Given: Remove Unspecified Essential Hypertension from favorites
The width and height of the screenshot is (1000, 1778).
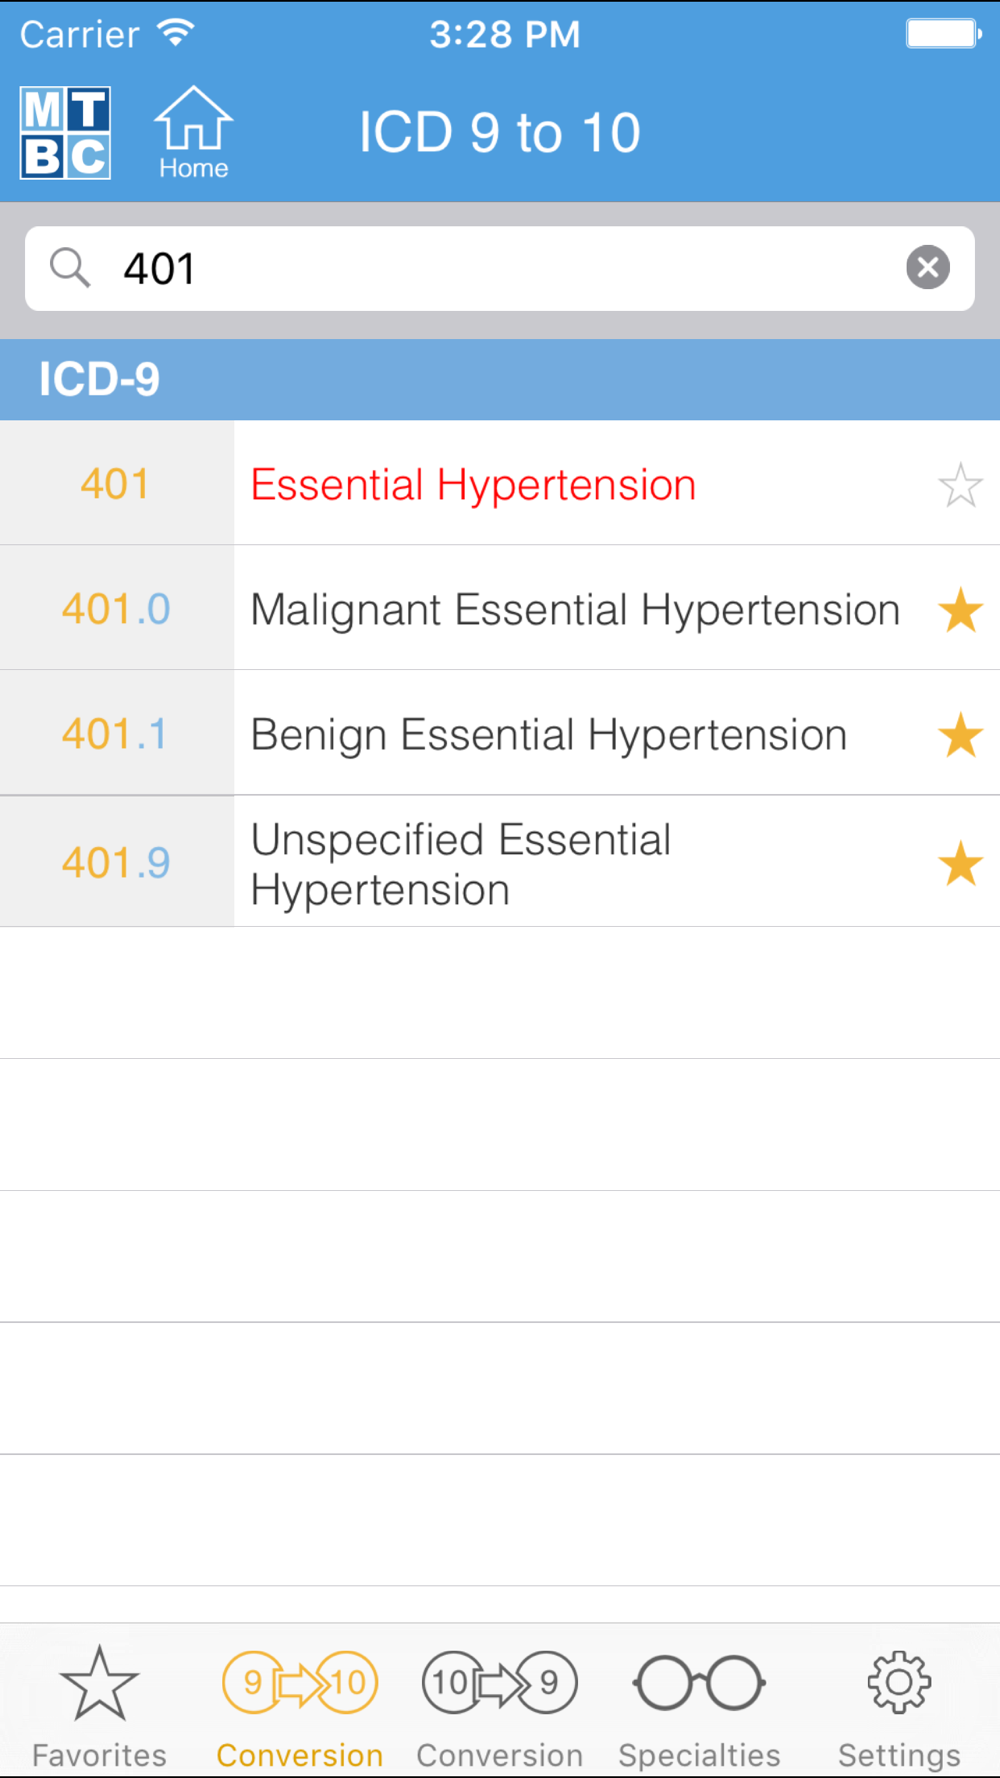Looking at the screenshot, I should coord(960,863).
